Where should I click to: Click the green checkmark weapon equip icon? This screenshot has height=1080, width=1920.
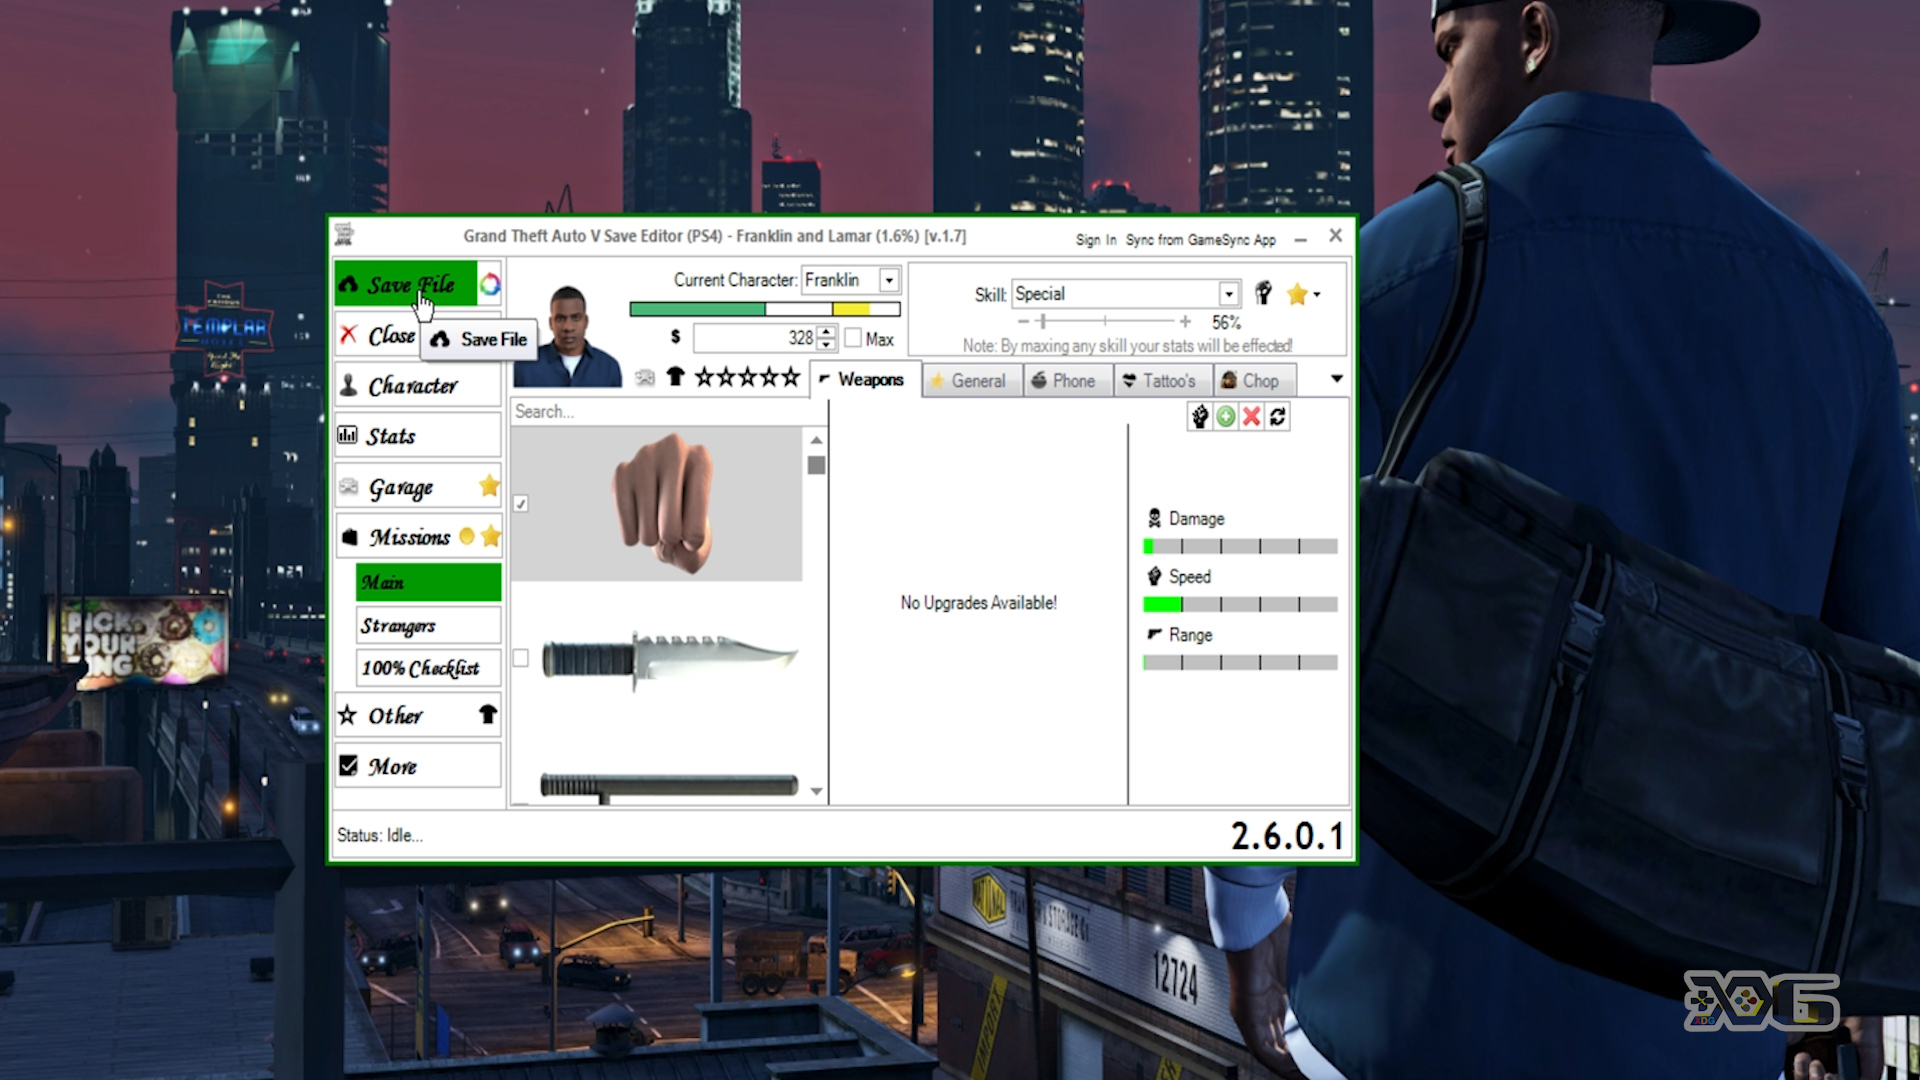tap(1224, 417)
